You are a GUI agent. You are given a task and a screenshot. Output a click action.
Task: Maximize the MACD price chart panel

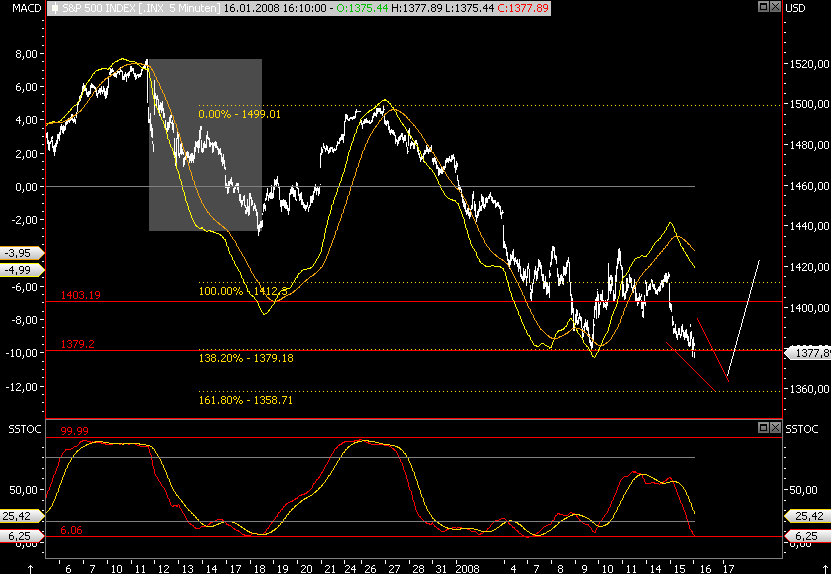(764, 7)
